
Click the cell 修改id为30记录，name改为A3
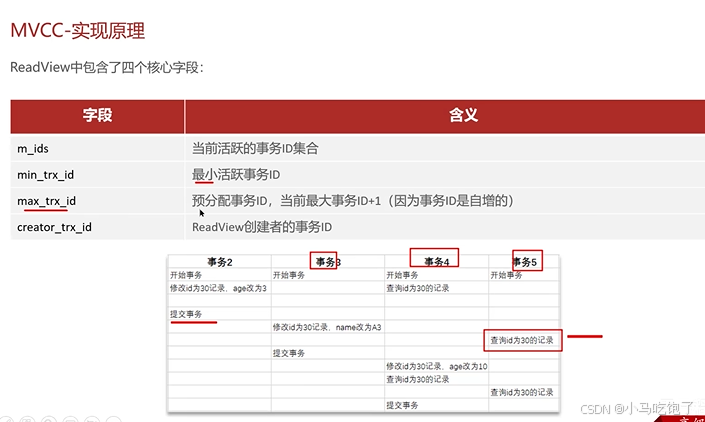pyautogui.click(x=327, y=327)
